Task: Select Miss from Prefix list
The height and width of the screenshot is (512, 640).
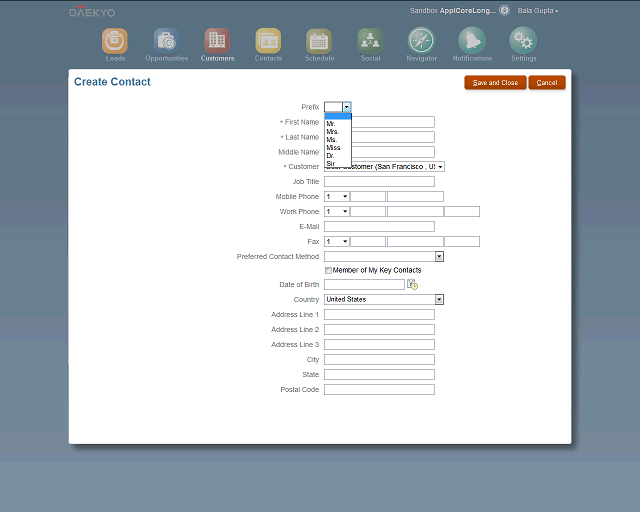Action: [338, 147]
